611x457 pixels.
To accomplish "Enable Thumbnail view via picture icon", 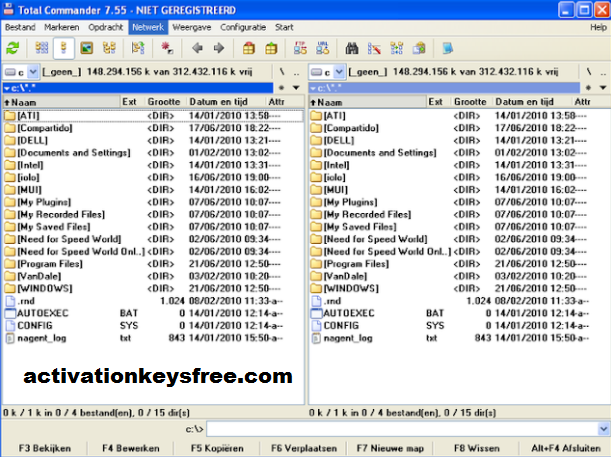I will click(87, 48).
